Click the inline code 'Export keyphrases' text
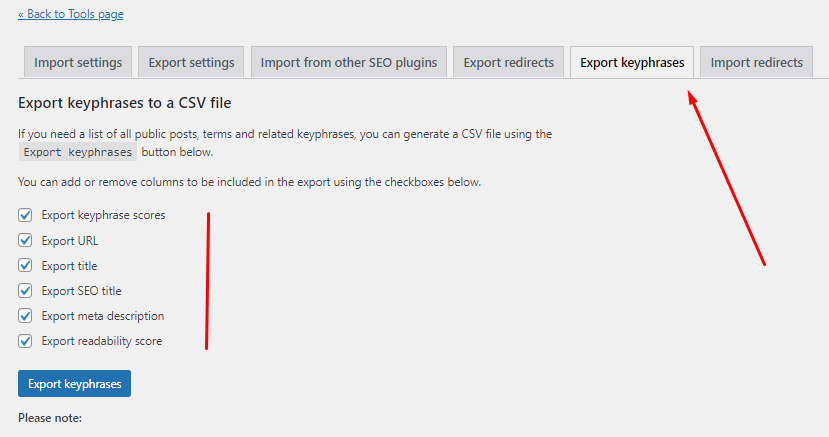829x437 pixels. pos(78,153)
